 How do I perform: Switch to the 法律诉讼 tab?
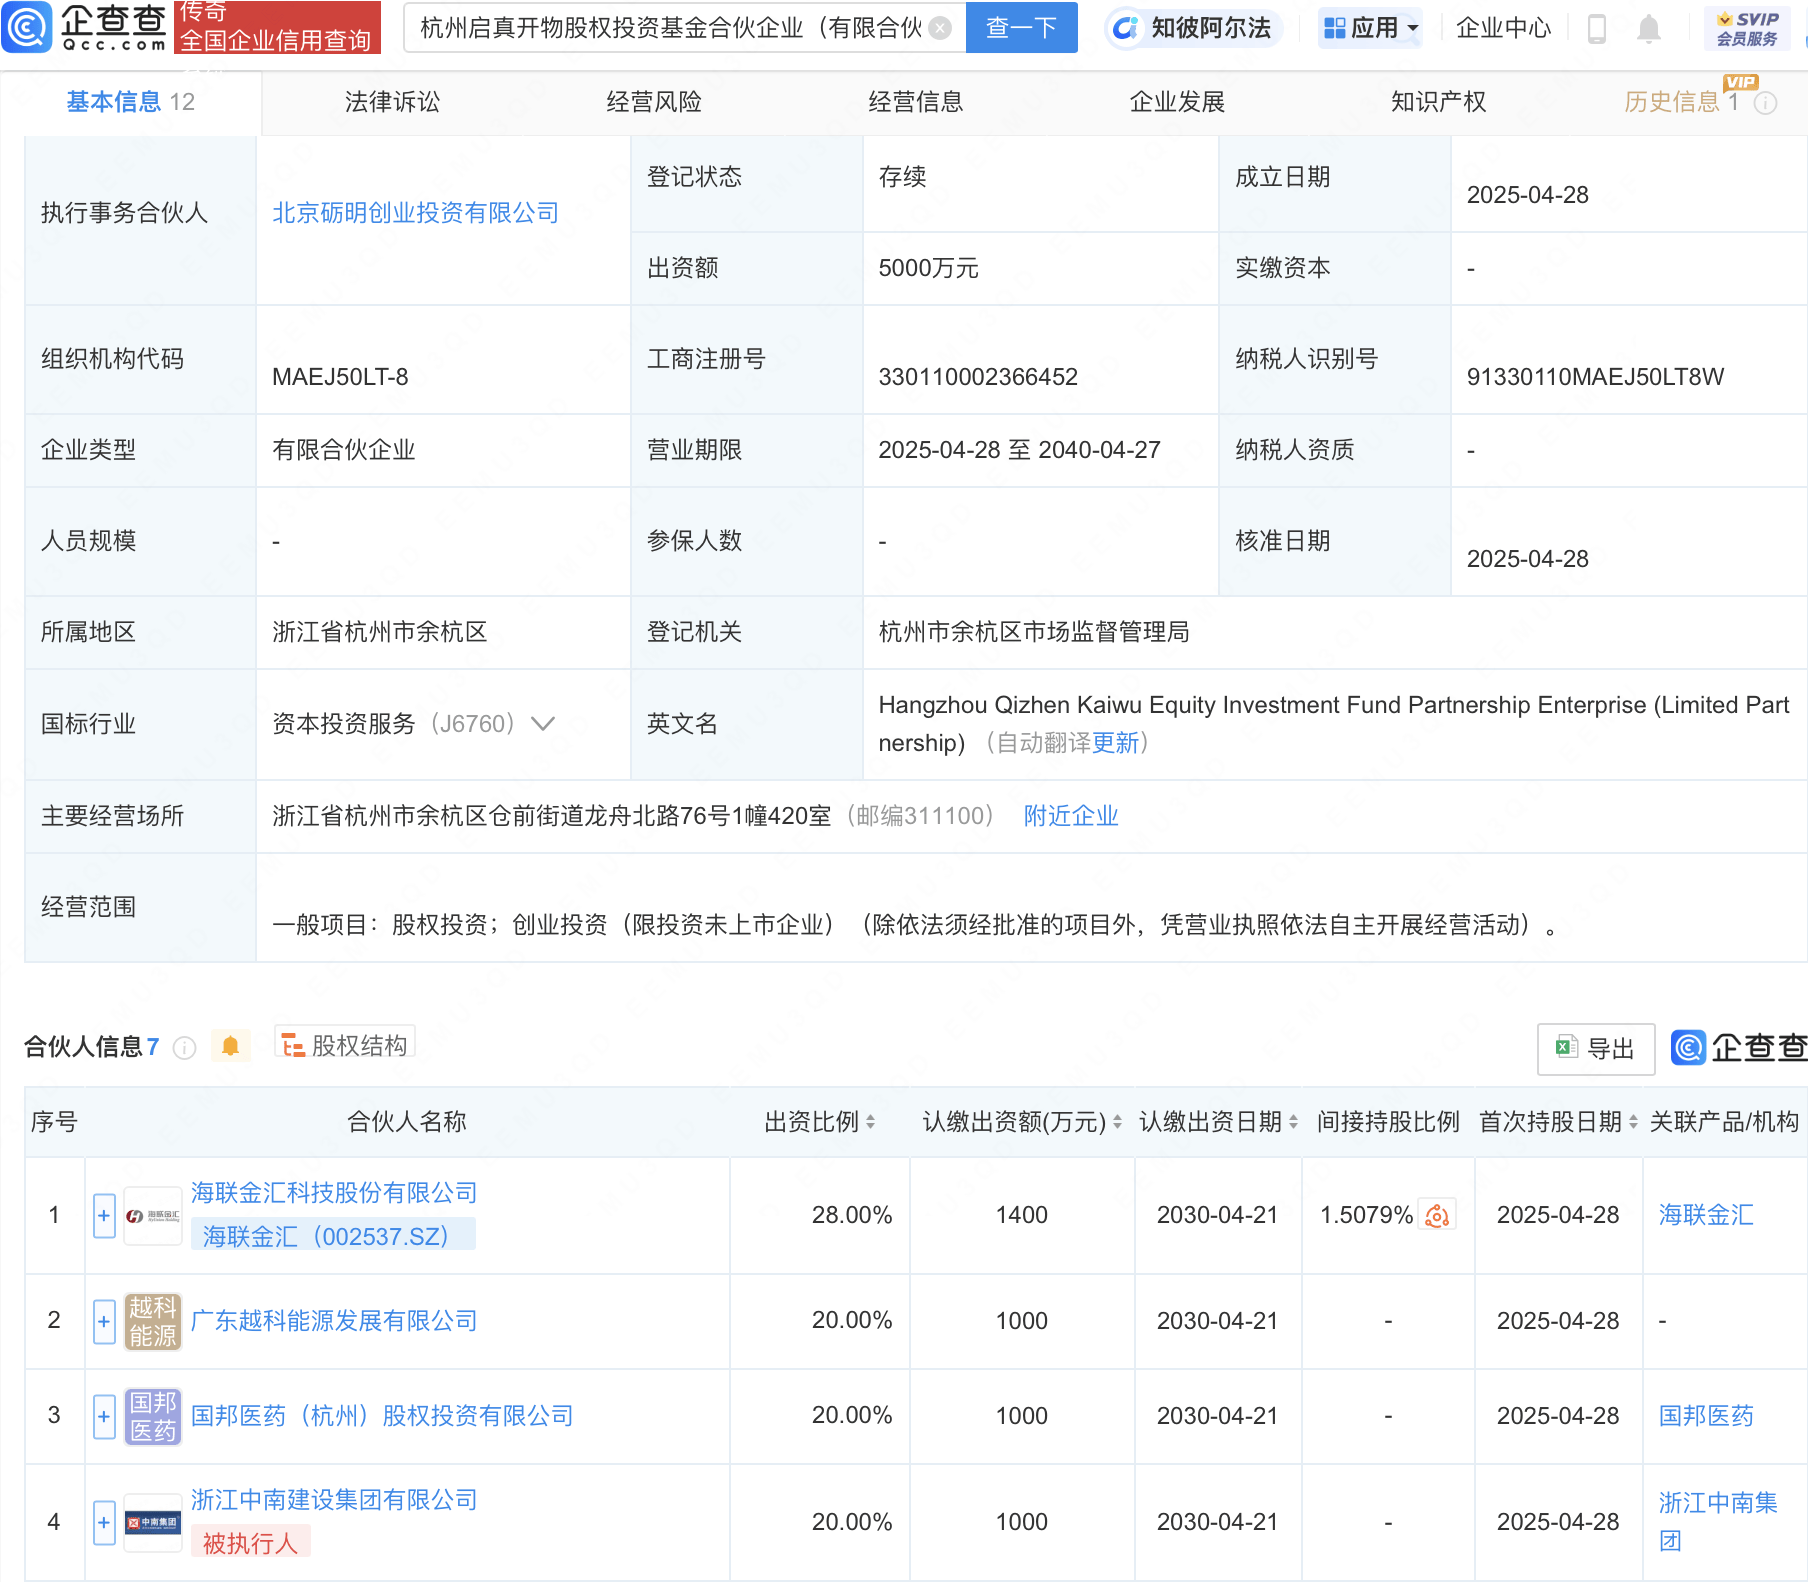(x=392, y=102)
